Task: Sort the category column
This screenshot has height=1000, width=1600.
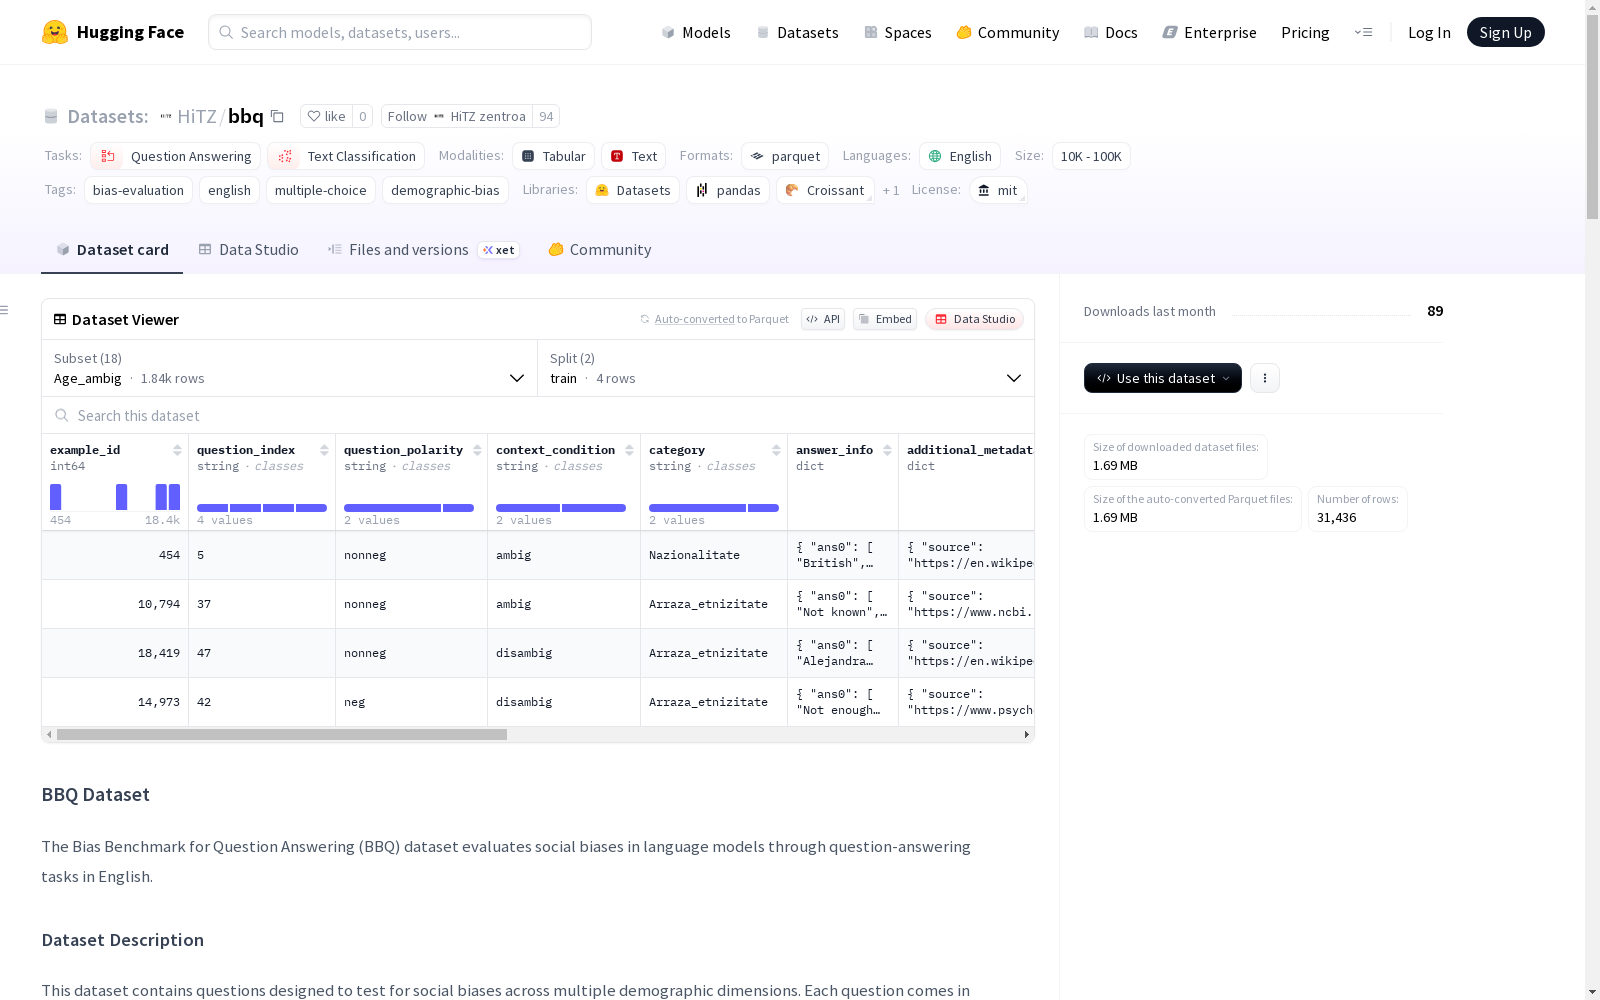Action: pos(776,450)
